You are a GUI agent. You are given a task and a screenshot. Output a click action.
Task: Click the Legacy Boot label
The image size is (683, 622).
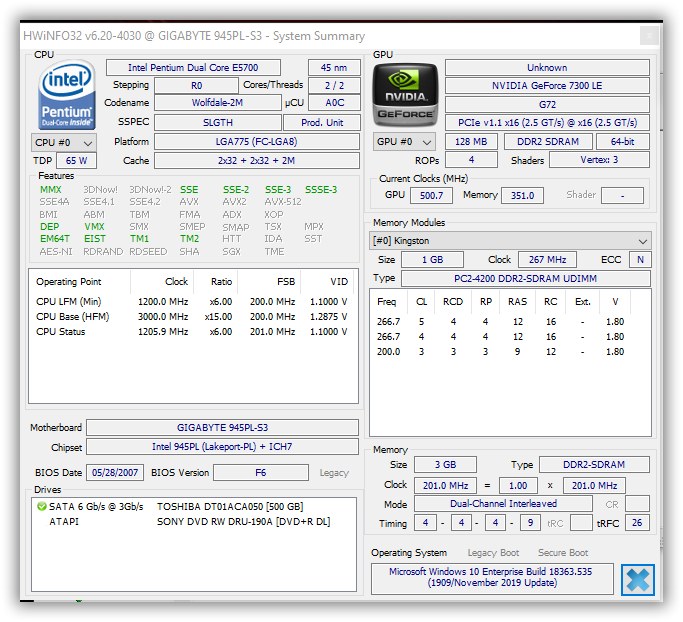tap(493, 553)
